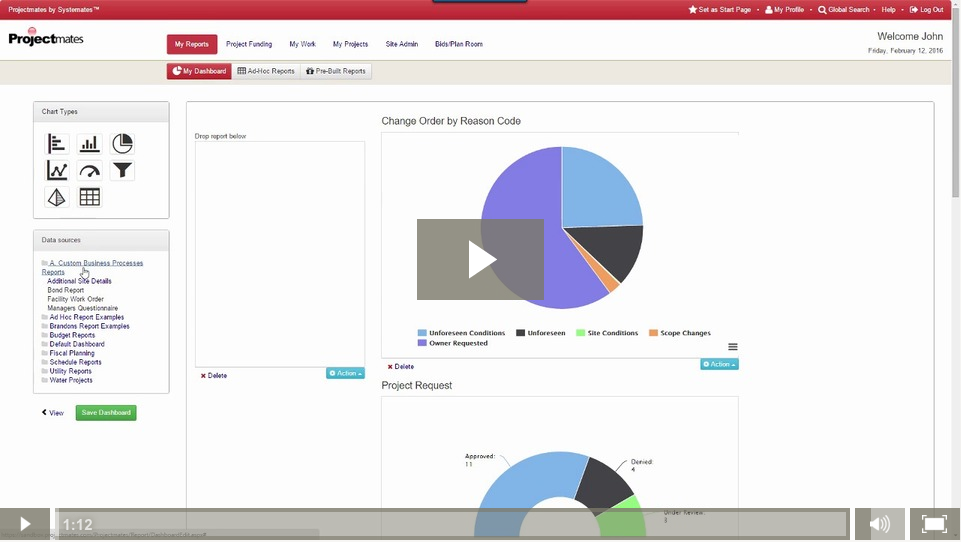Toggle Unforeseen legend item
The width and height of the screenshot is (961, 542).
tap(541, 333)
